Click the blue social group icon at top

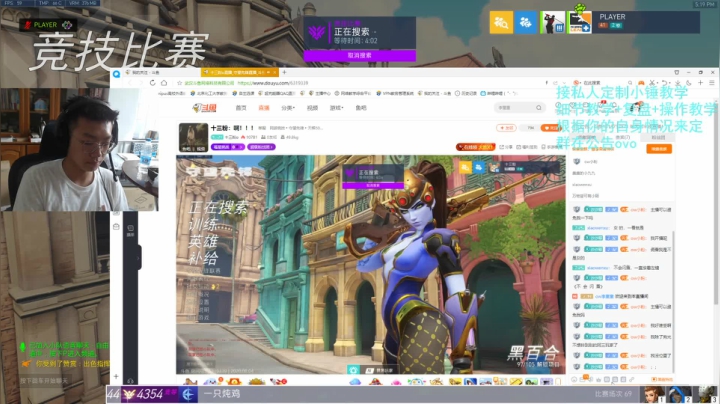(526, 22)
